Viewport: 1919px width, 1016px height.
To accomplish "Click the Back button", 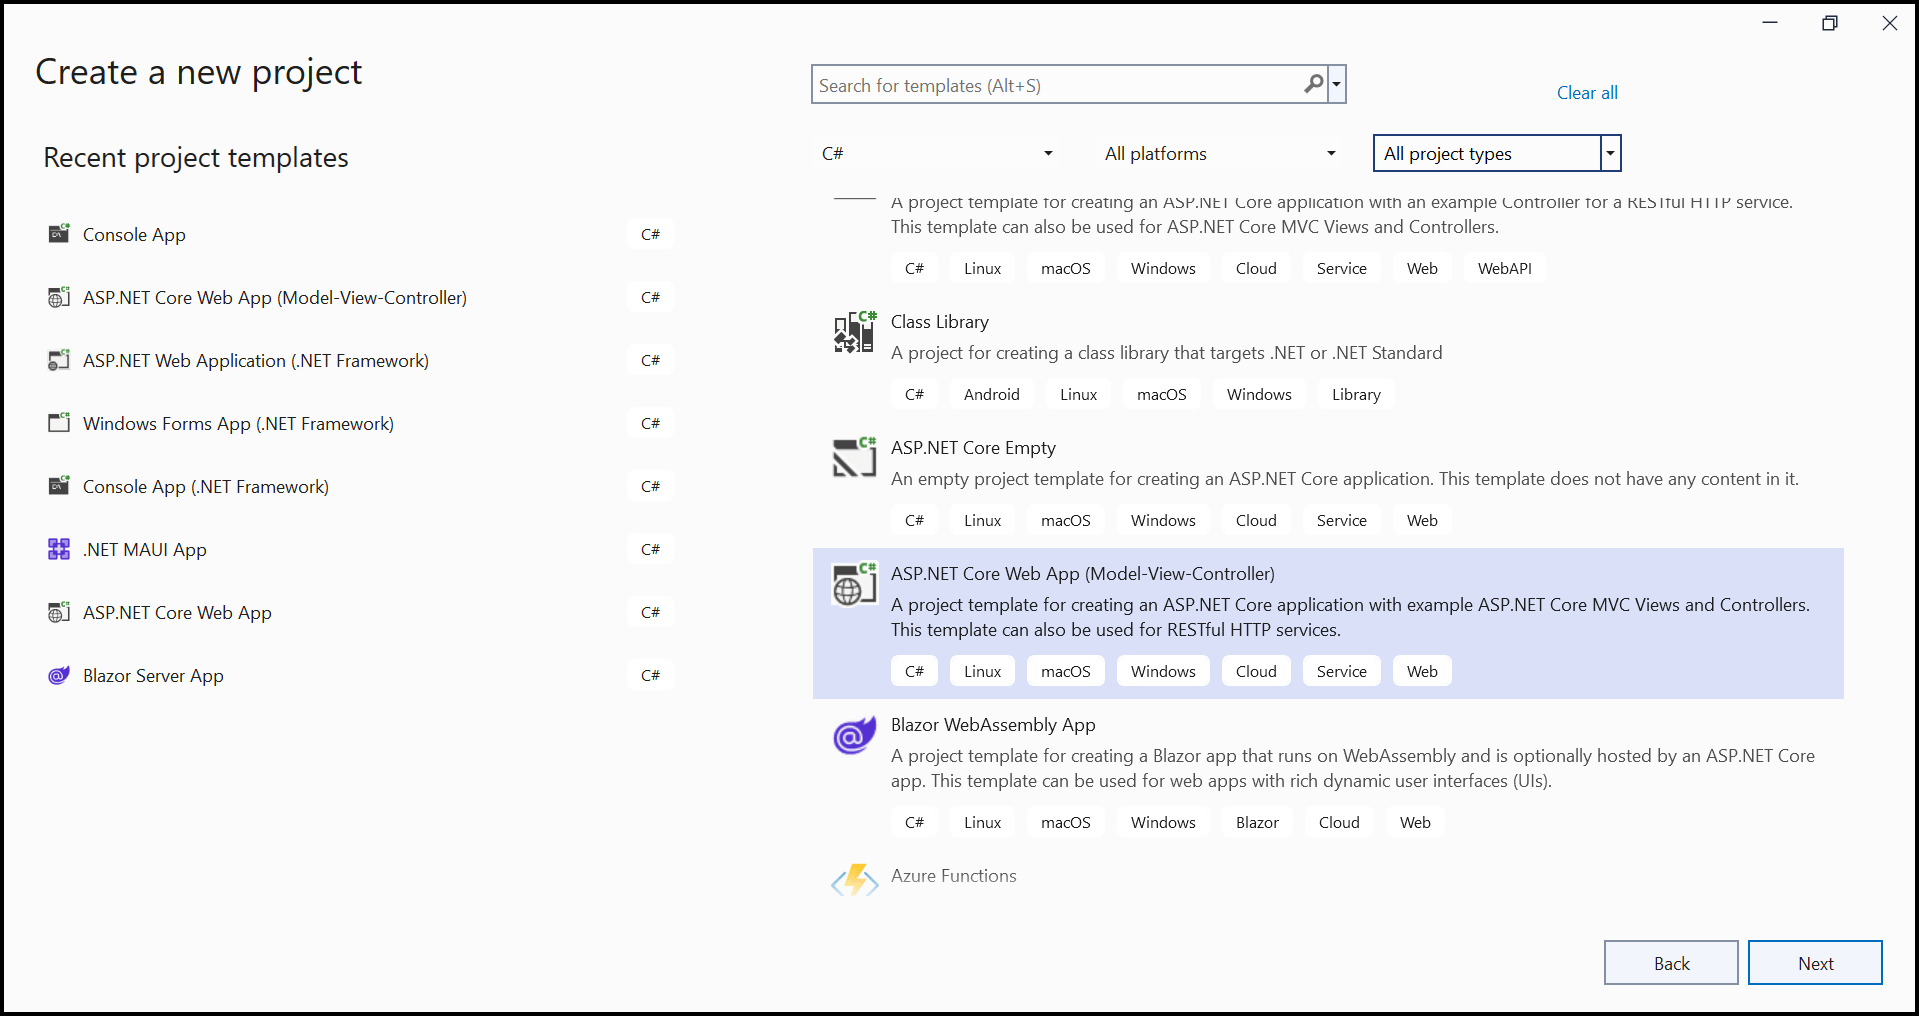I will 1671,963.
